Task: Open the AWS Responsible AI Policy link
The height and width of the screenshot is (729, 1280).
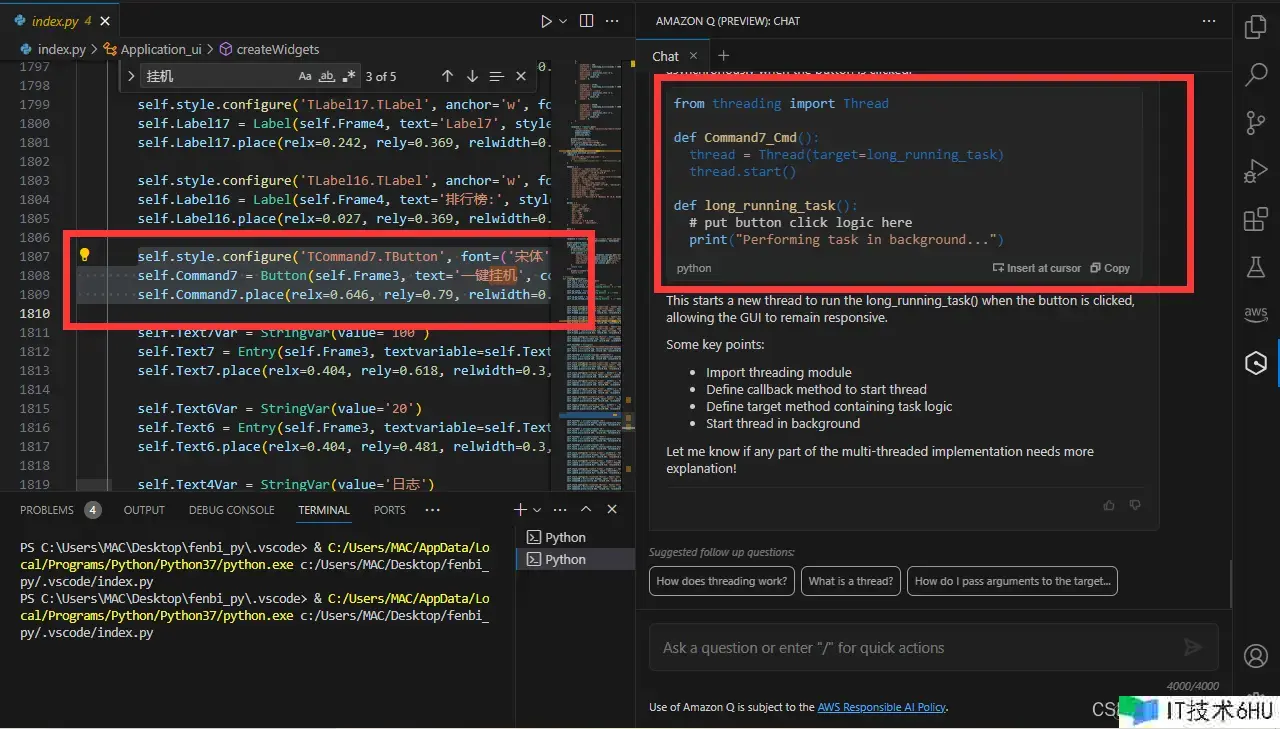Action: pyautogui.click(x=882, y=707)
